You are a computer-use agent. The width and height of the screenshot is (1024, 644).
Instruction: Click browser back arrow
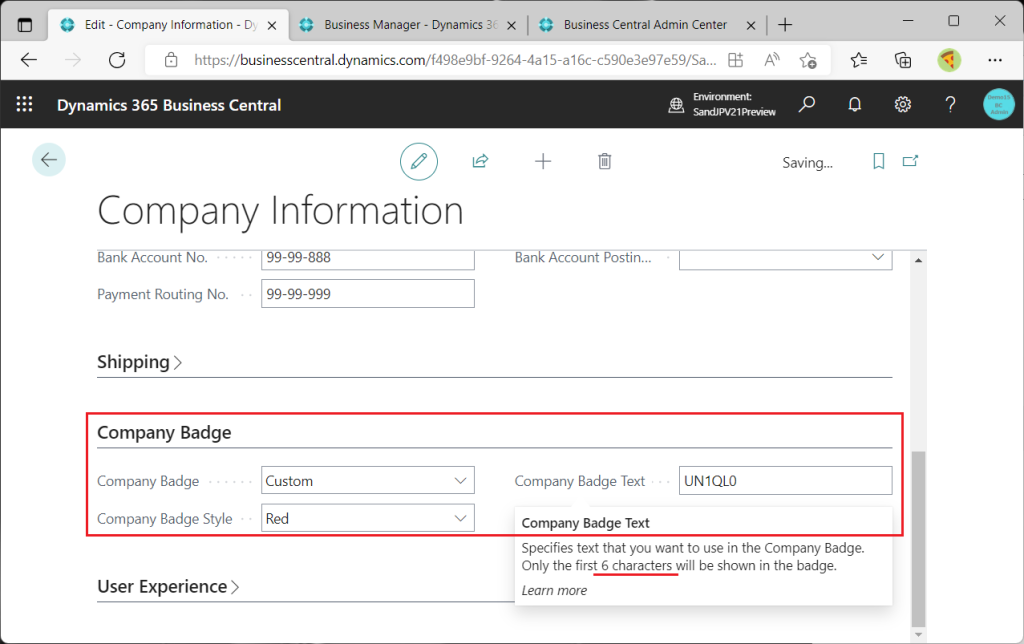pos(29,60)
